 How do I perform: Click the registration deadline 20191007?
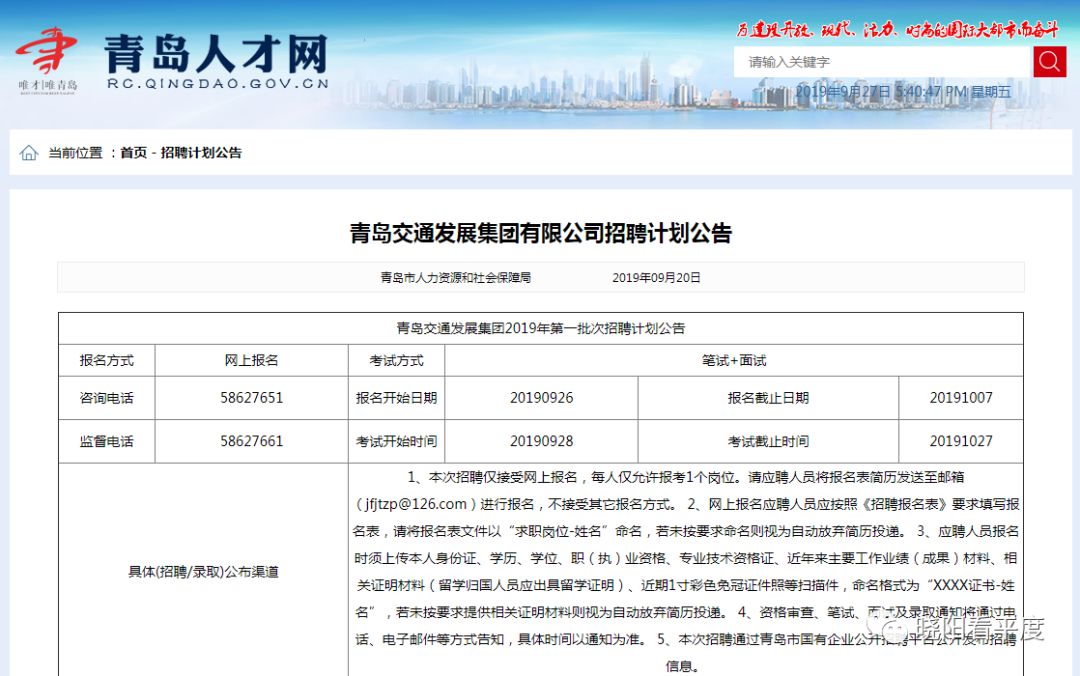(x=961, y=398)
